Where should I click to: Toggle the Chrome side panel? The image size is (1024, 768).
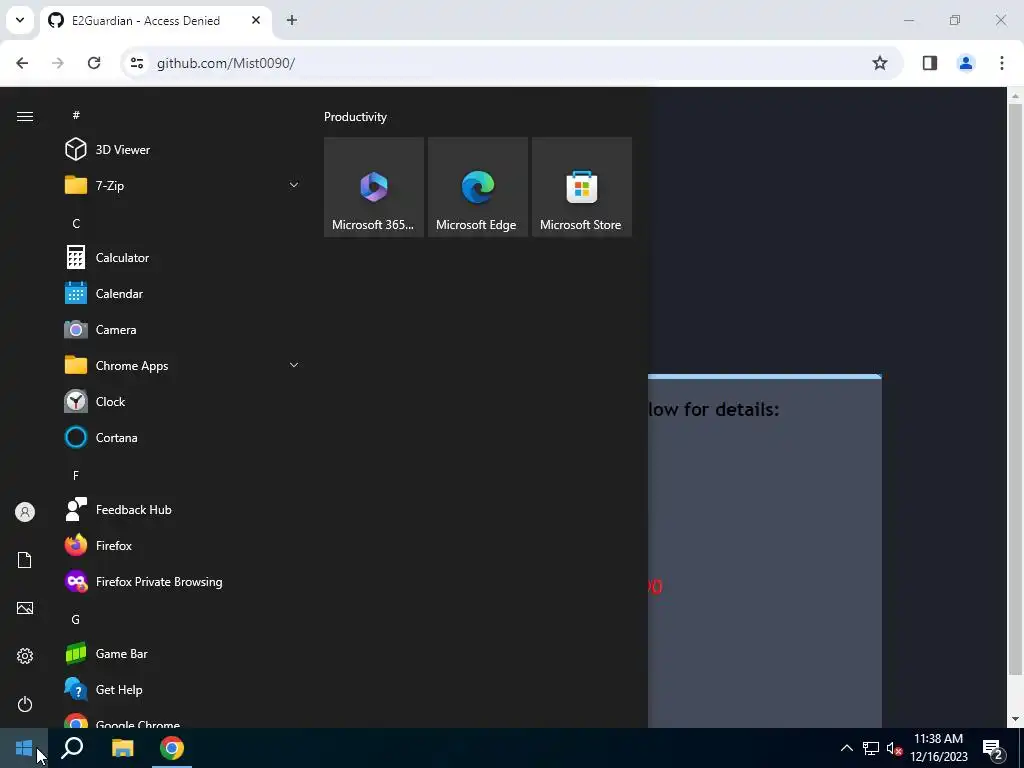(930, 63)
